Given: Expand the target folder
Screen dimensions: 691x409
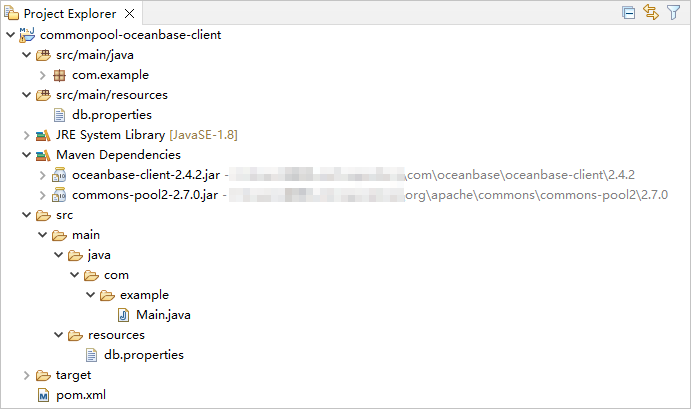Looking at the screenshot, I should pyautogui.click(x=26, y=375).
